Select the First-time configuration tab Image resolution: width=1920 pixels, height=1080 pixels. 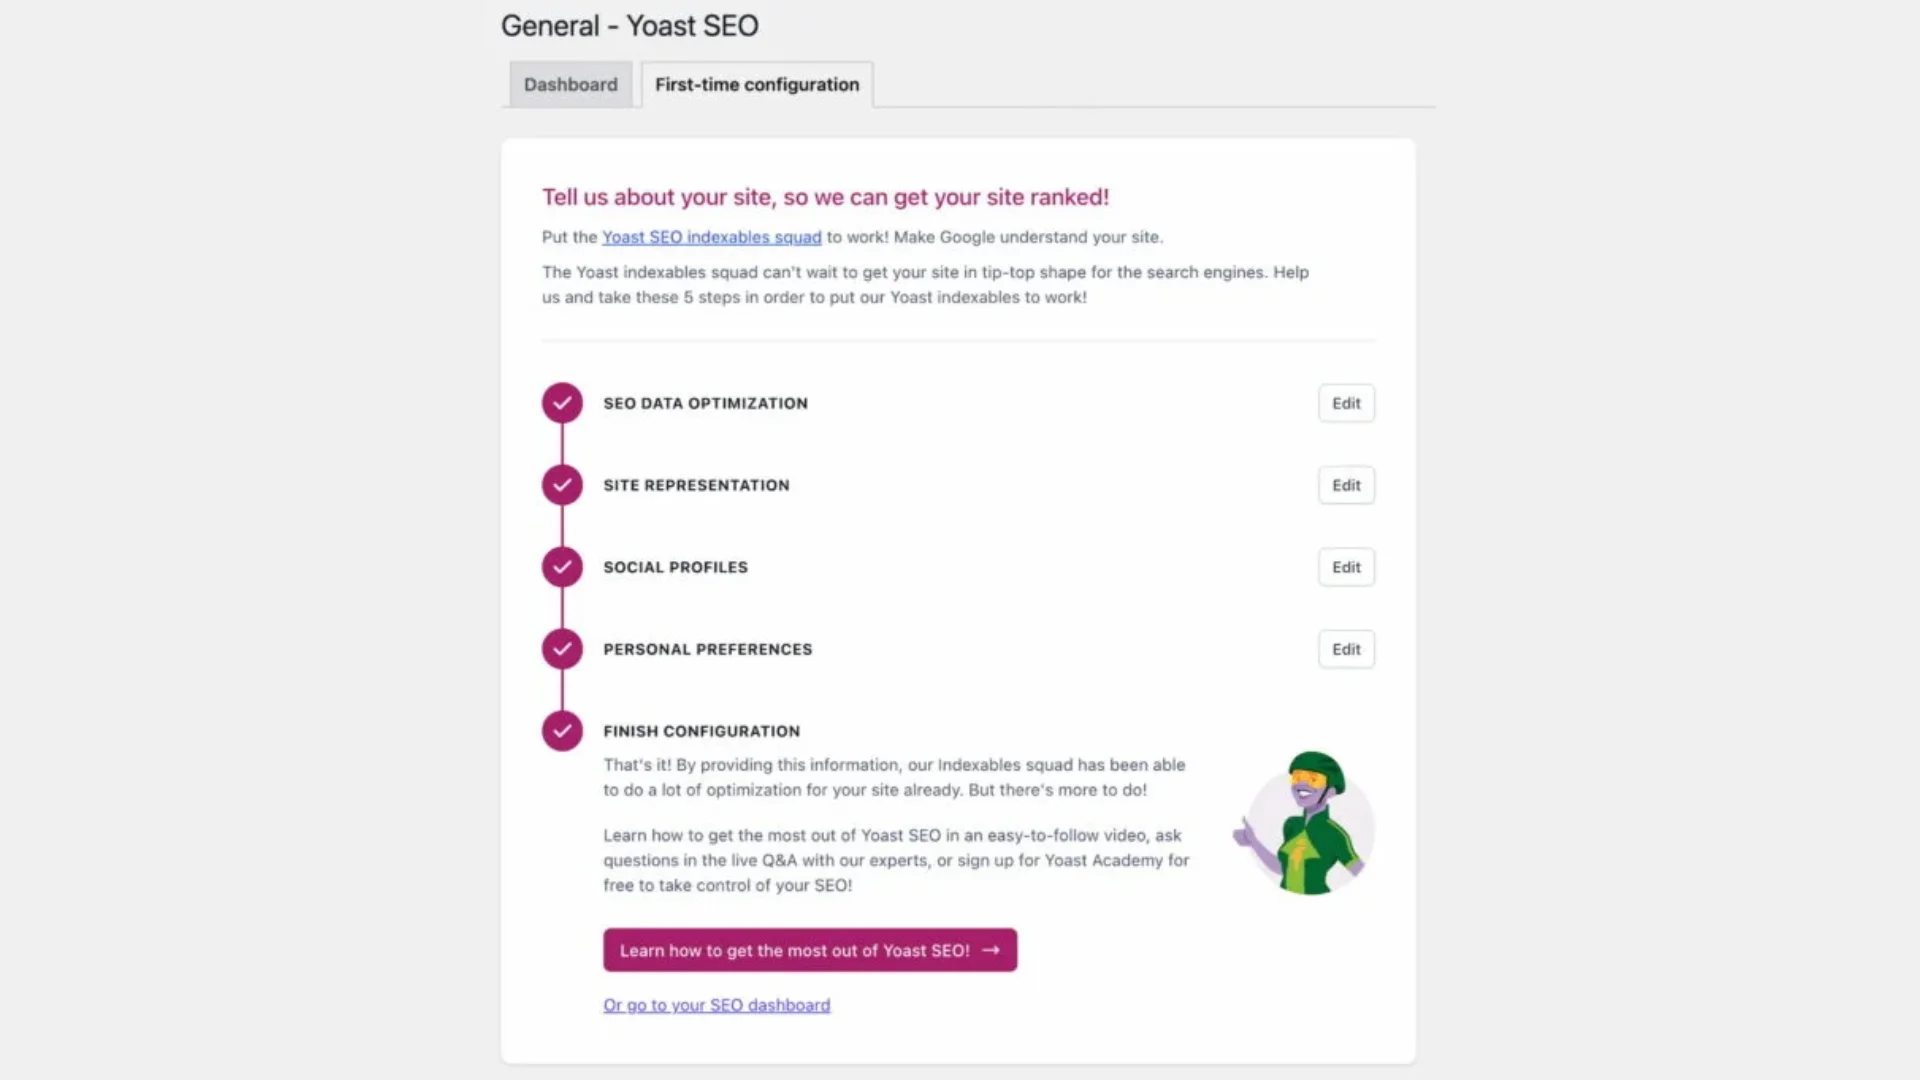point(757,84)
